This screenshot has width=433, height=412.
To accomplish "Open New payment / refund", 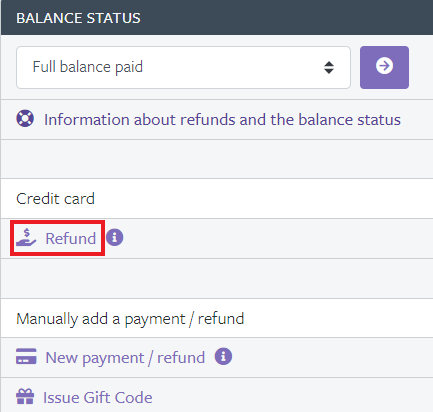I will [x=125, y=358].
